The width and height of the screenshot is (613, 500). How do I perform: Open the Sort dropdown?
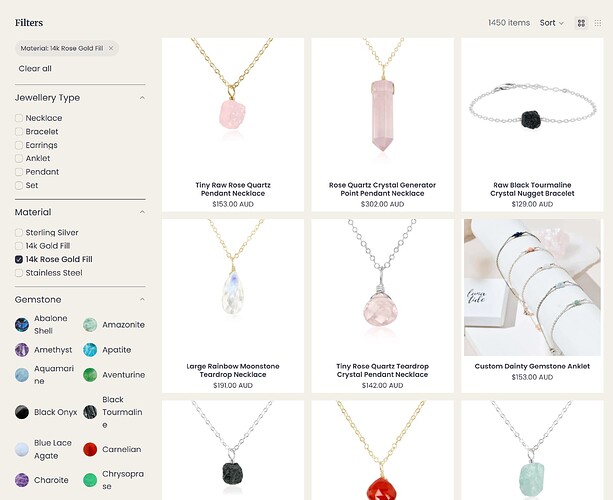tap(552, 23)
